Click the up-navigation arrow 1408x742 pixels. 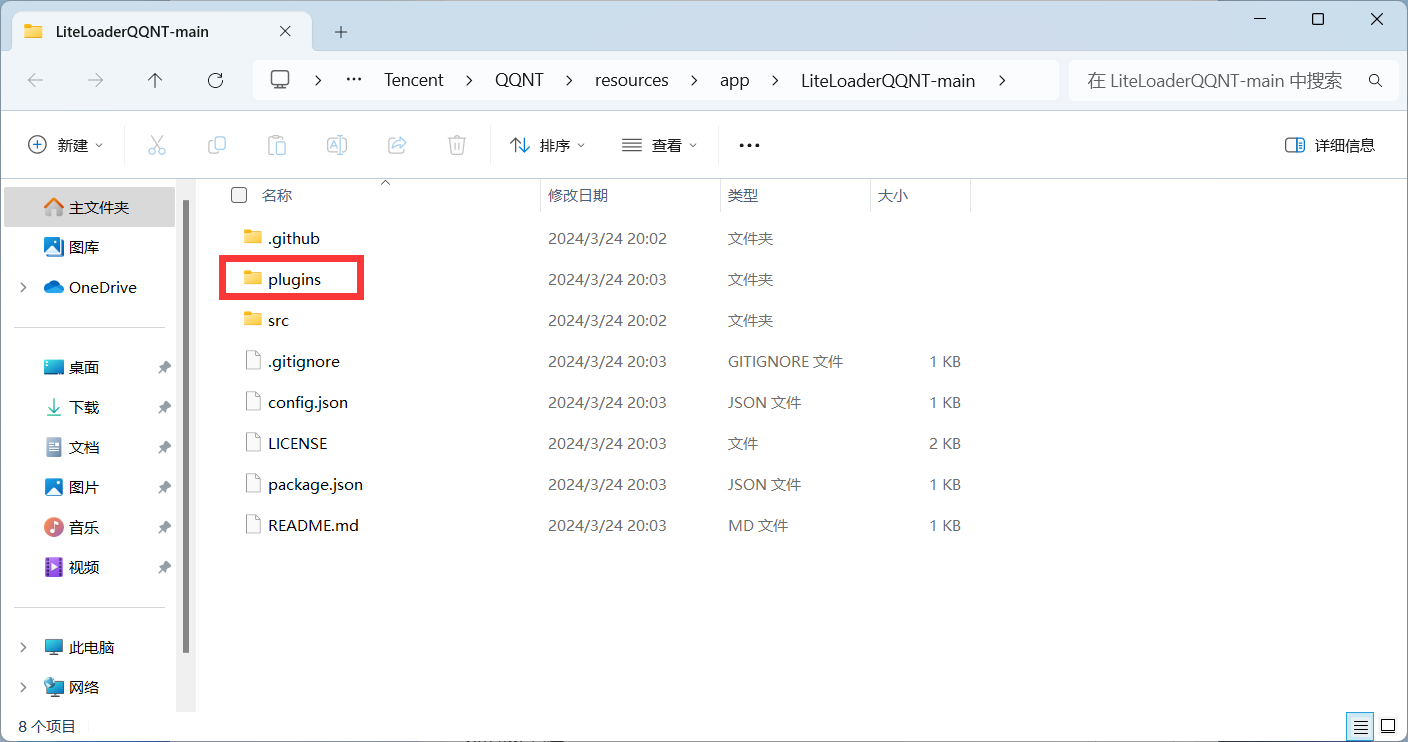point(155,80)
